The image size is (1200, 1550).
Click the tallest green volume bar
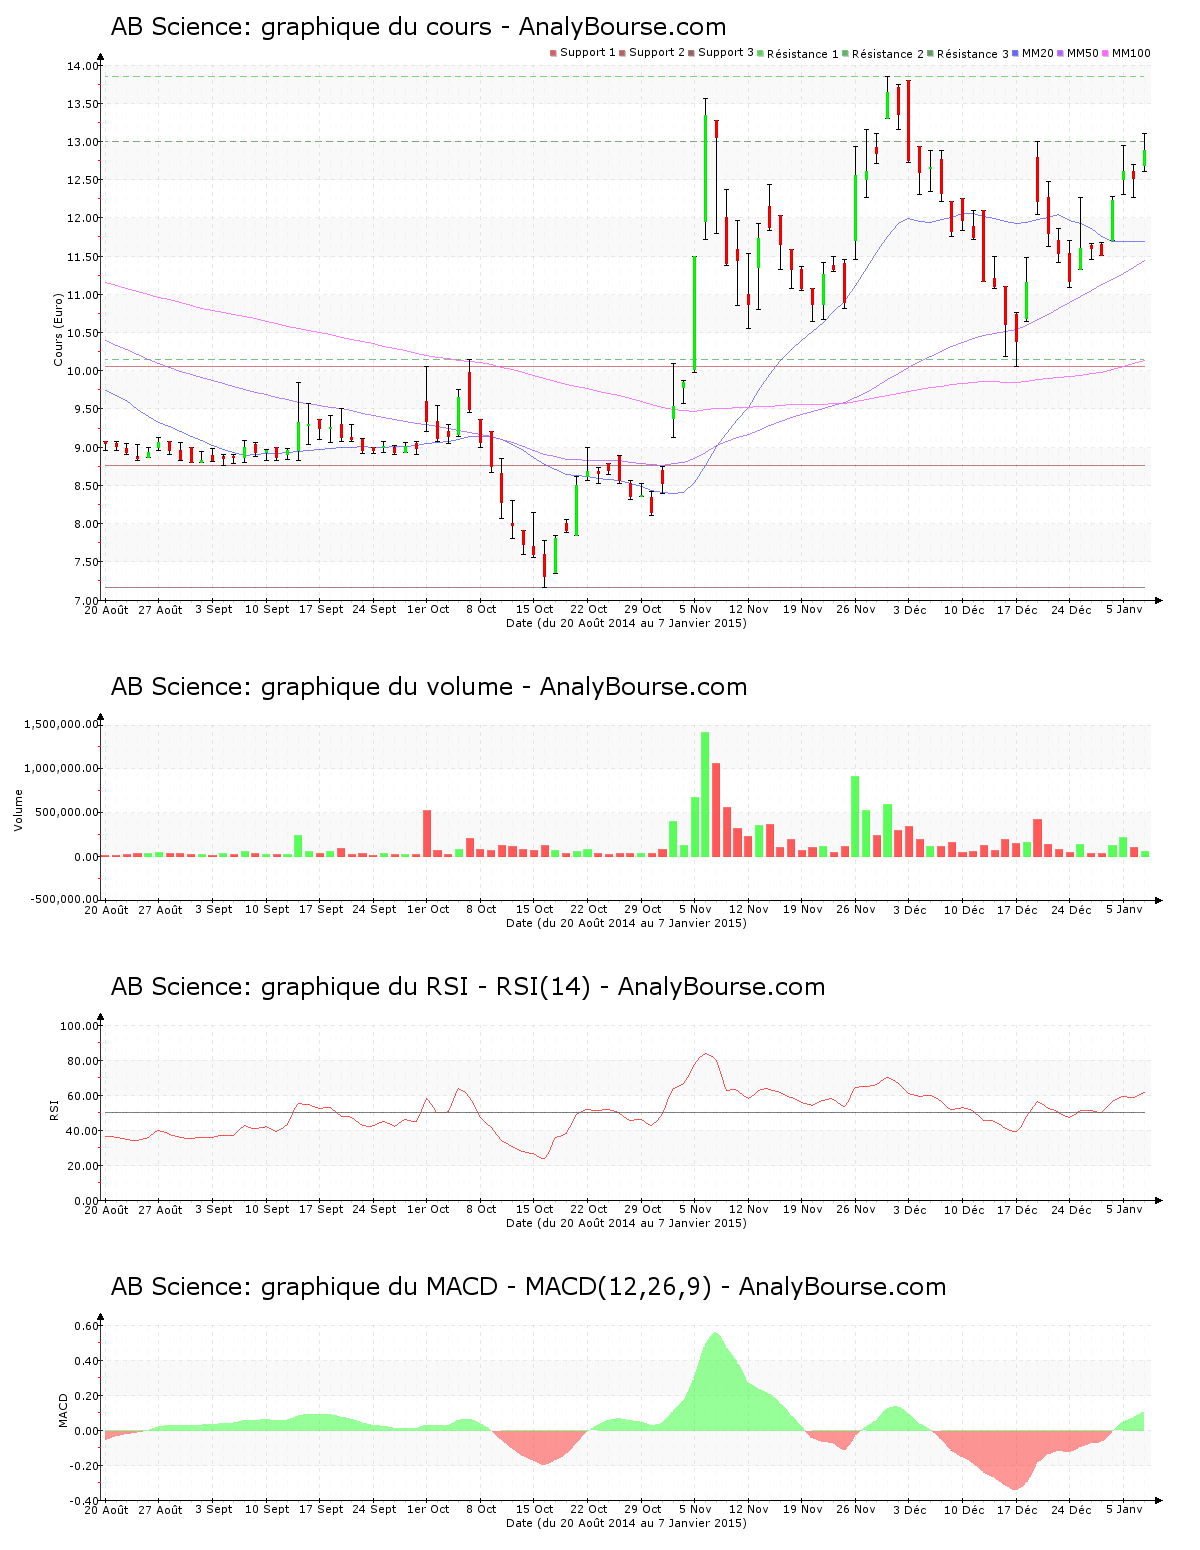click(705, 794)
